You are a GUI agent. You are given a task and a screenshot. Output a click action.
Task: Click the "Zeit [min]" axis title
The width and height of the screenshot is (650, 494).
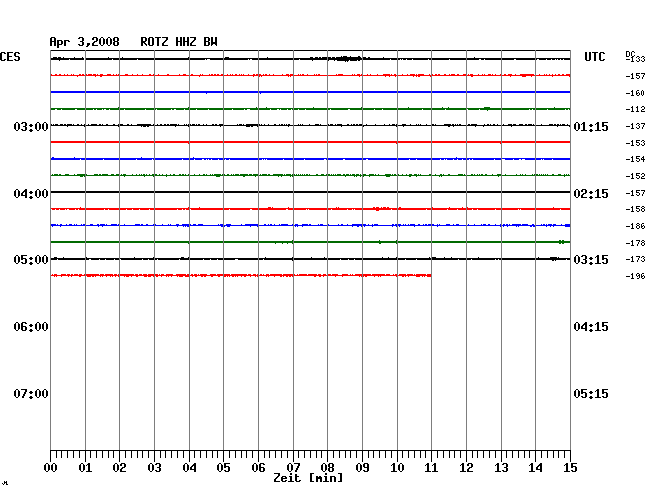pyautogui.click(x=308, y=478)
